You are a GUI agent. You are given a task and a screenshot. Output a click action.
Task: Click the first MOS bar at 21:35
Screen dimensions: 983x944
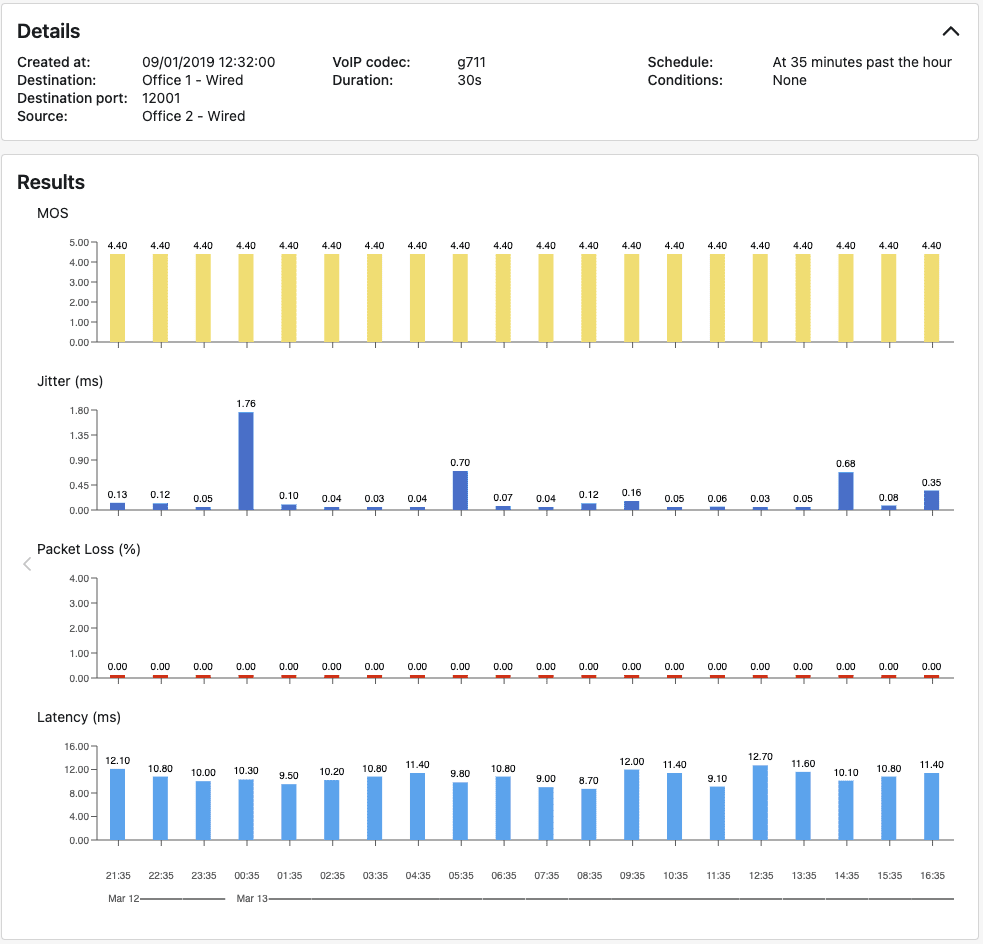click(x=118, y=298)
